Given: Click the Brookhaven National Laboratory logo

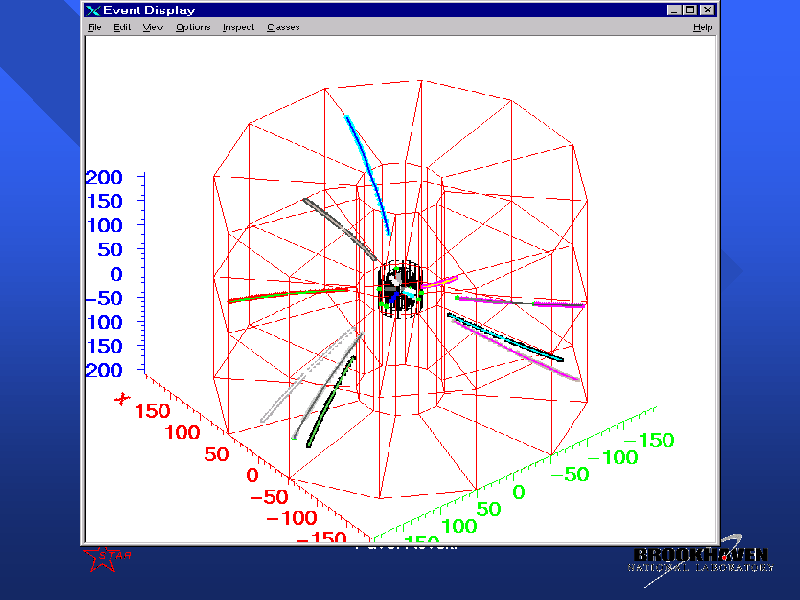Looking at the screenshot, I should (x=700, y=560).
